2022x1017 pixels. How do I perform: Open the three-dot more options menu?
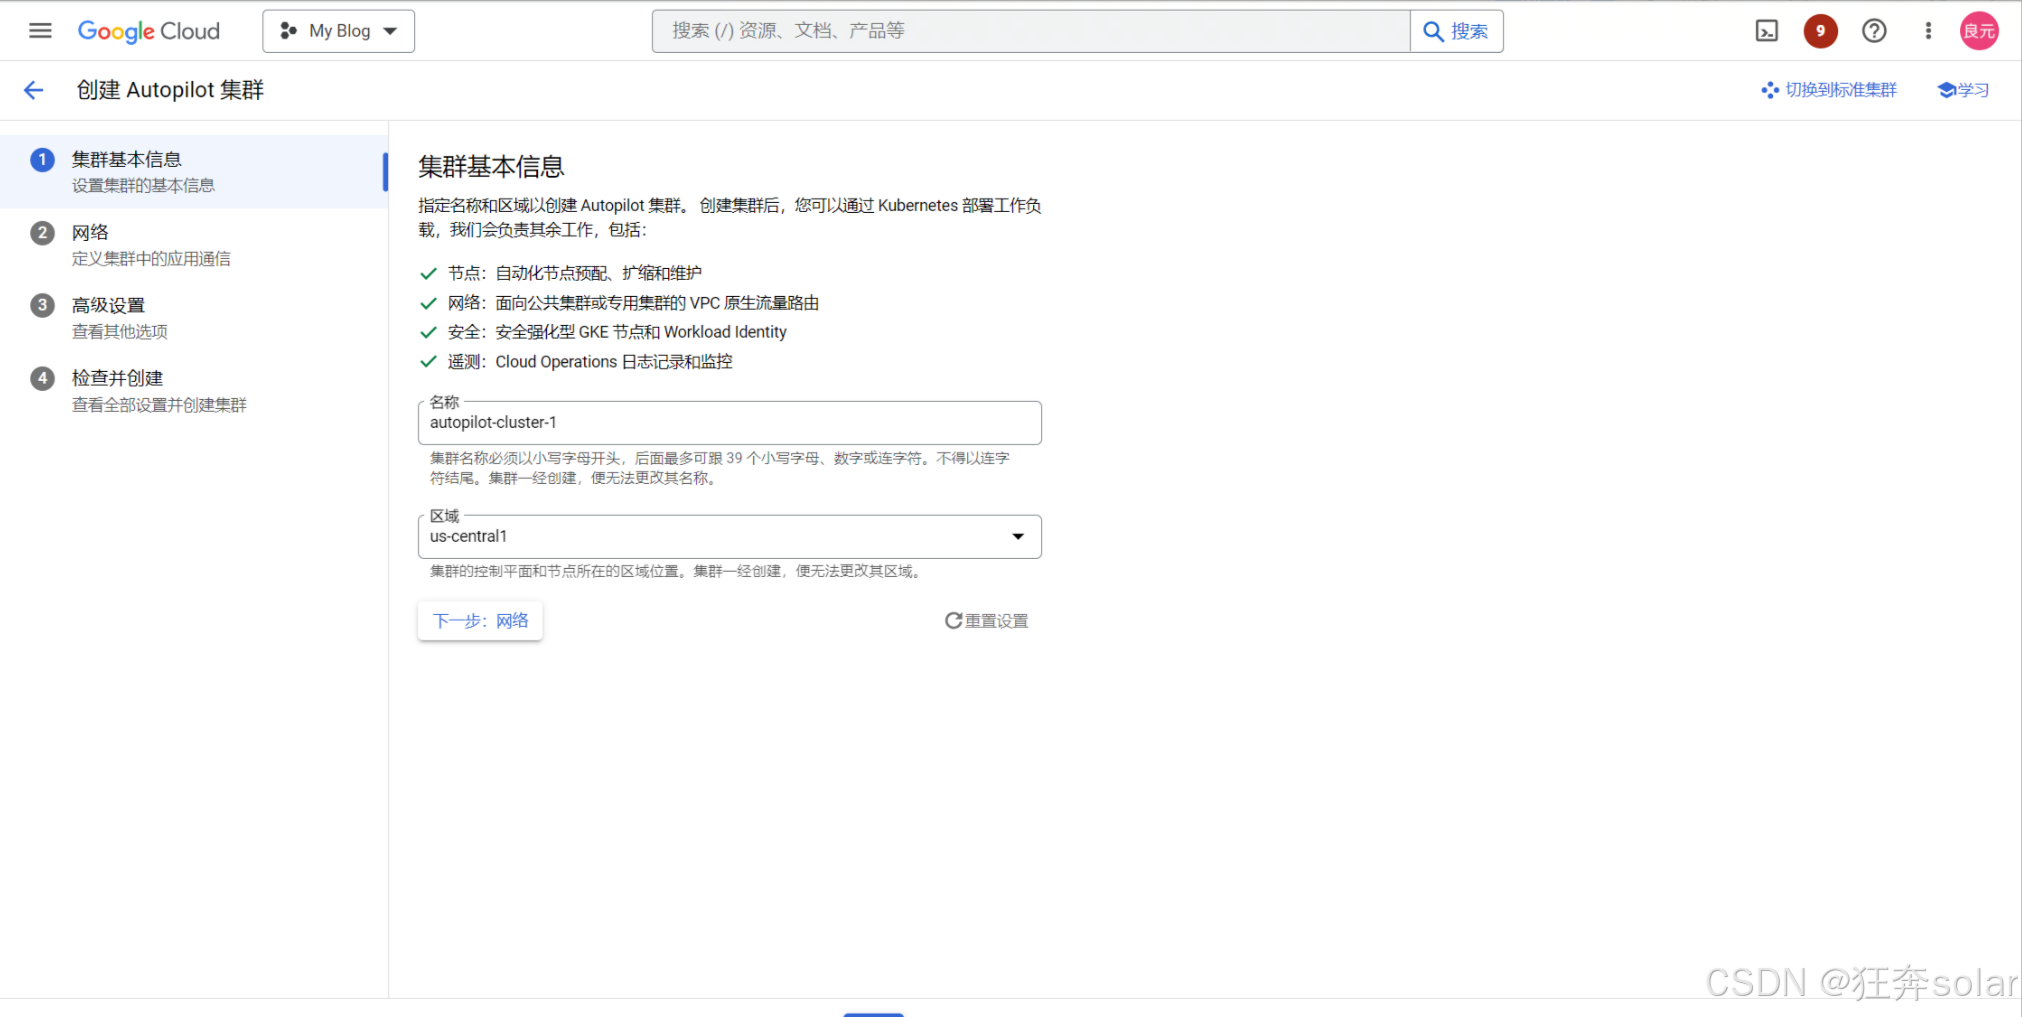(x=1928, y=31)
